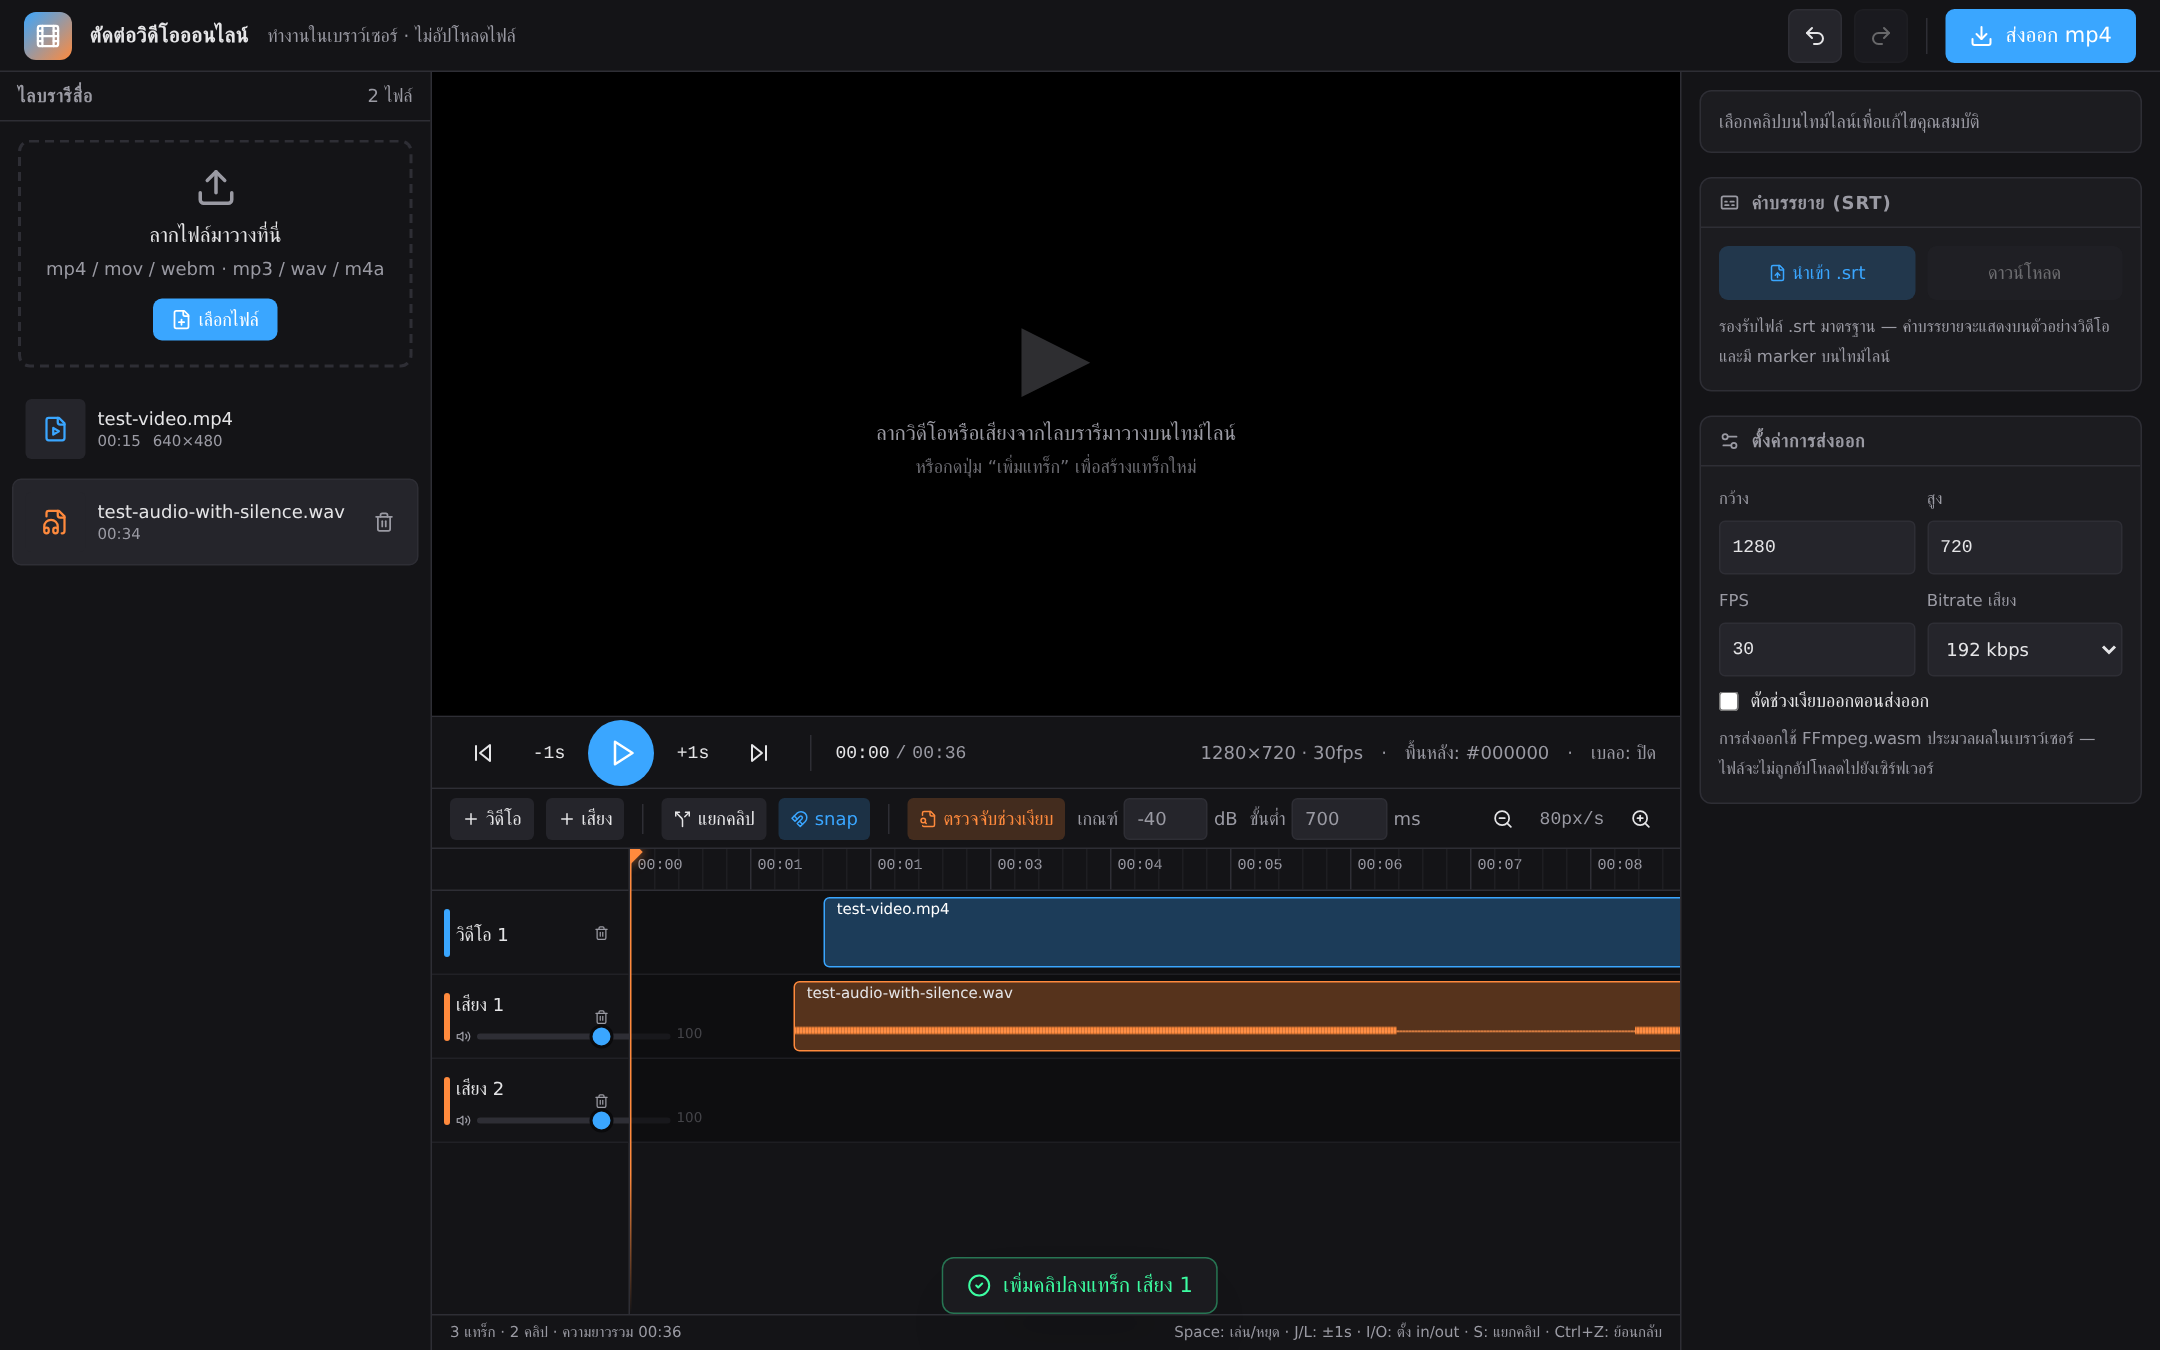Undo the last action
This screenshot has width=2160, height=1350.
click(1814, 36)
